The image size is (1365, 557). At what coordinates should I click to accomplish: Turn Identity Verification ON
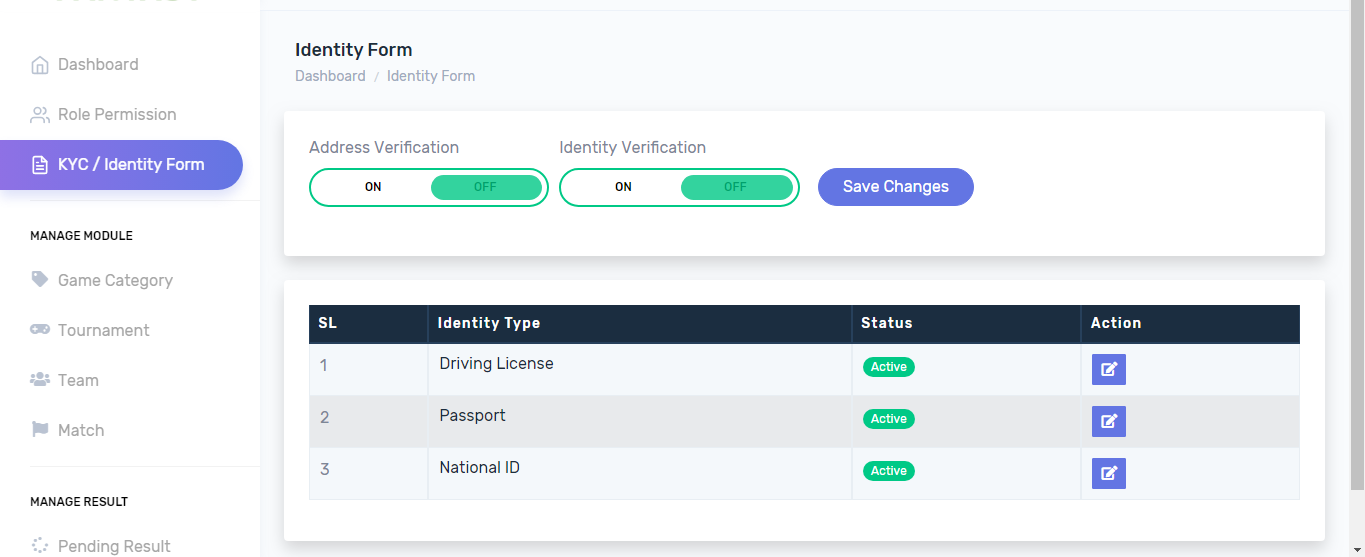(x=623, y=187)
